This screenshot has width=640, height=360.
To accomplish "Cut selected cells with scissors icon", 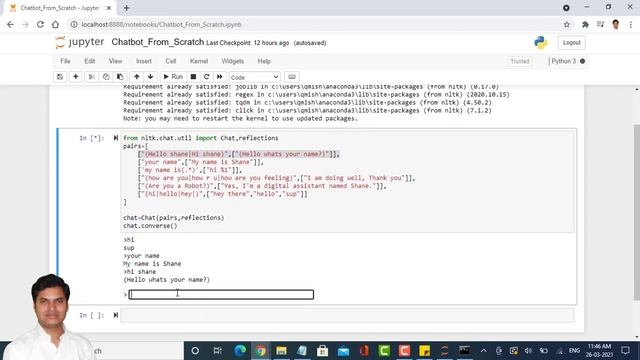I will [91, 77].
